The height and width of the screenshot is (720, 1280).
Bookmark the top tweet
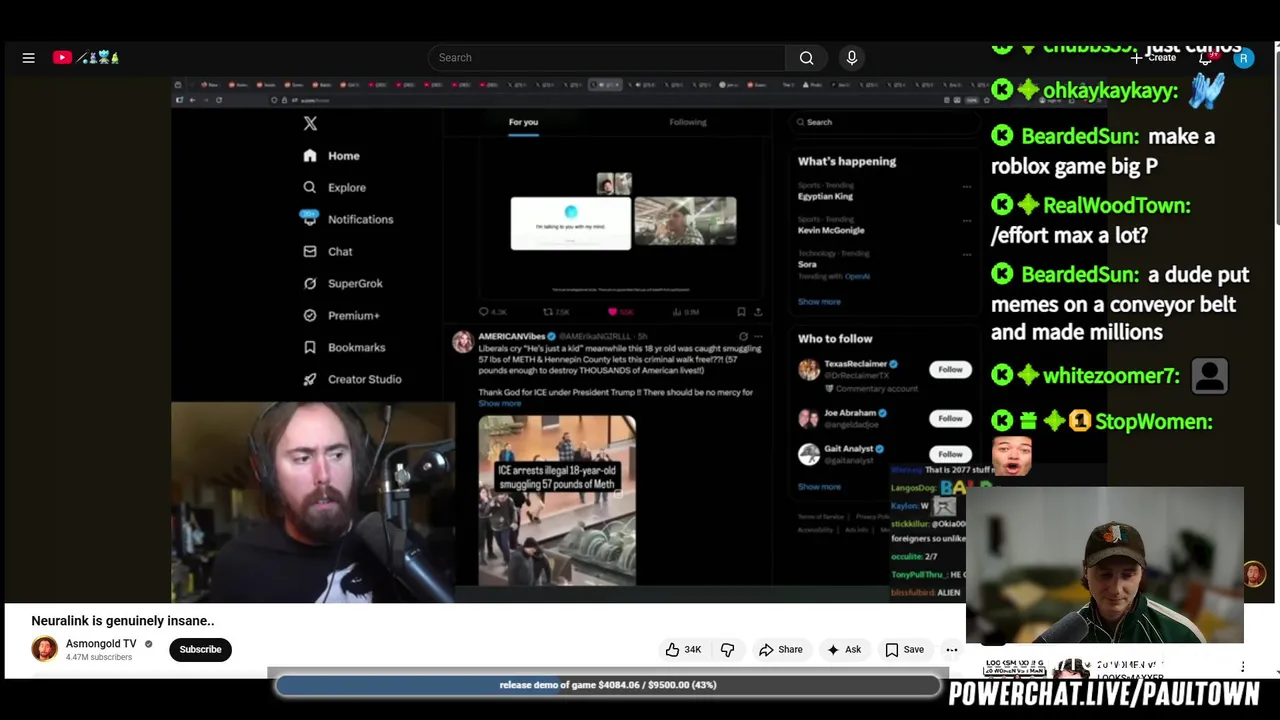[x=740, y=312]
